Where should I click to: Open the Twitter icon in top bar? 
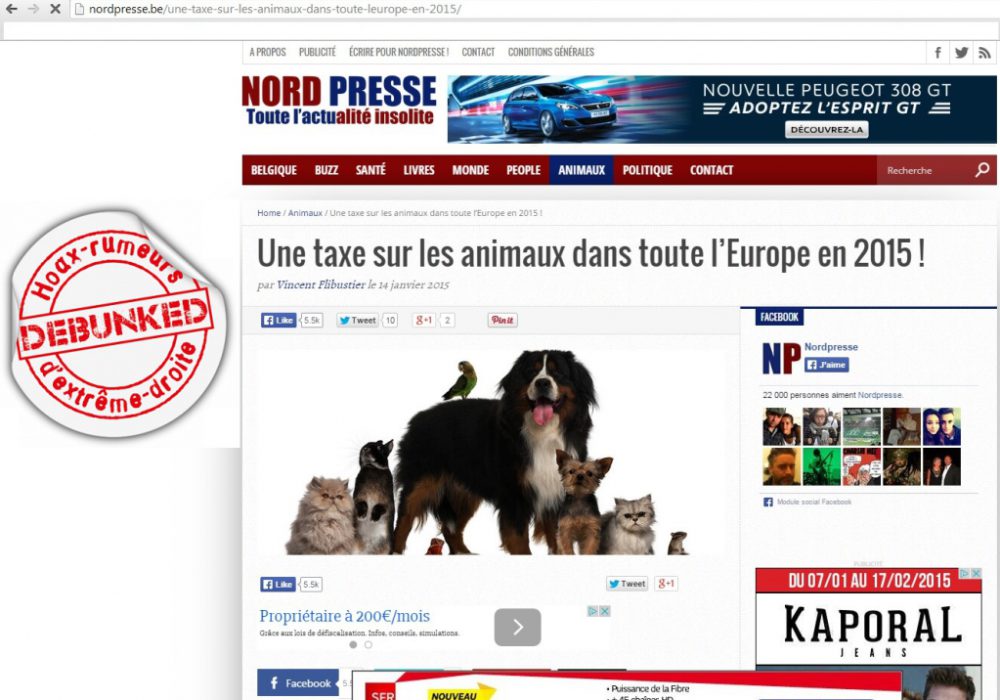click(x=961, y=53)
